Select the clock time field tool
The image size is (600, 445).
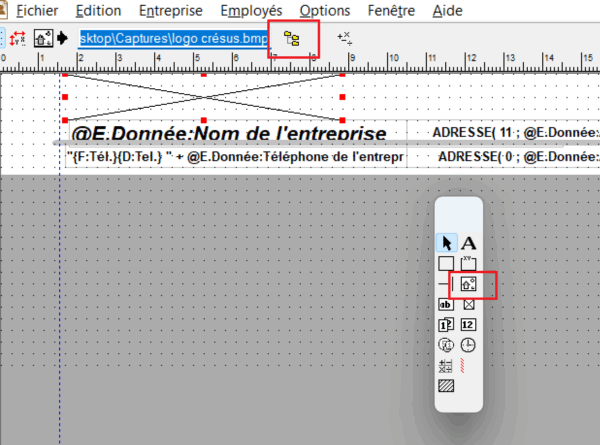tap(468, 345)
